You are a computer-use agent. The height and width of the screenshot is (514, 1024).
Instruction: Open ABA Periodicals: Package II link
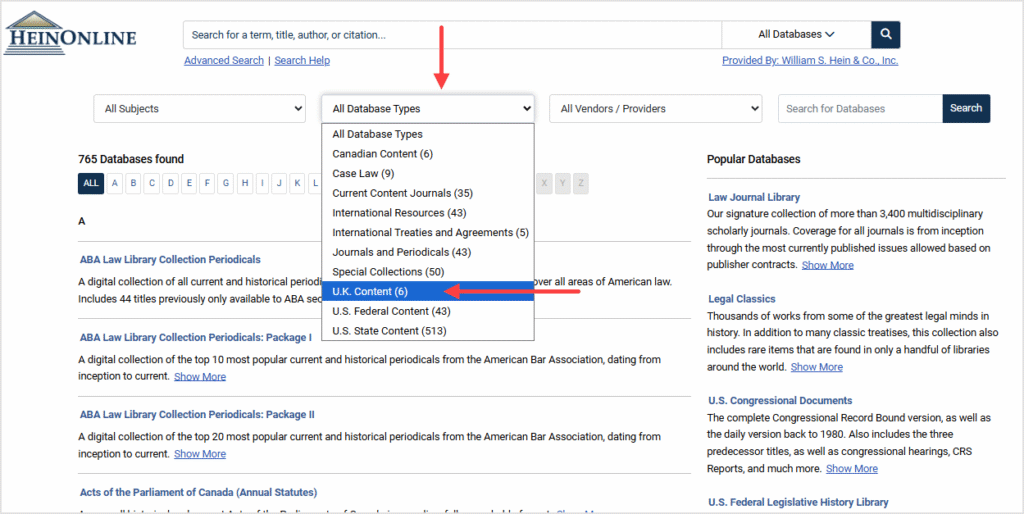click(x=197, y=415)
